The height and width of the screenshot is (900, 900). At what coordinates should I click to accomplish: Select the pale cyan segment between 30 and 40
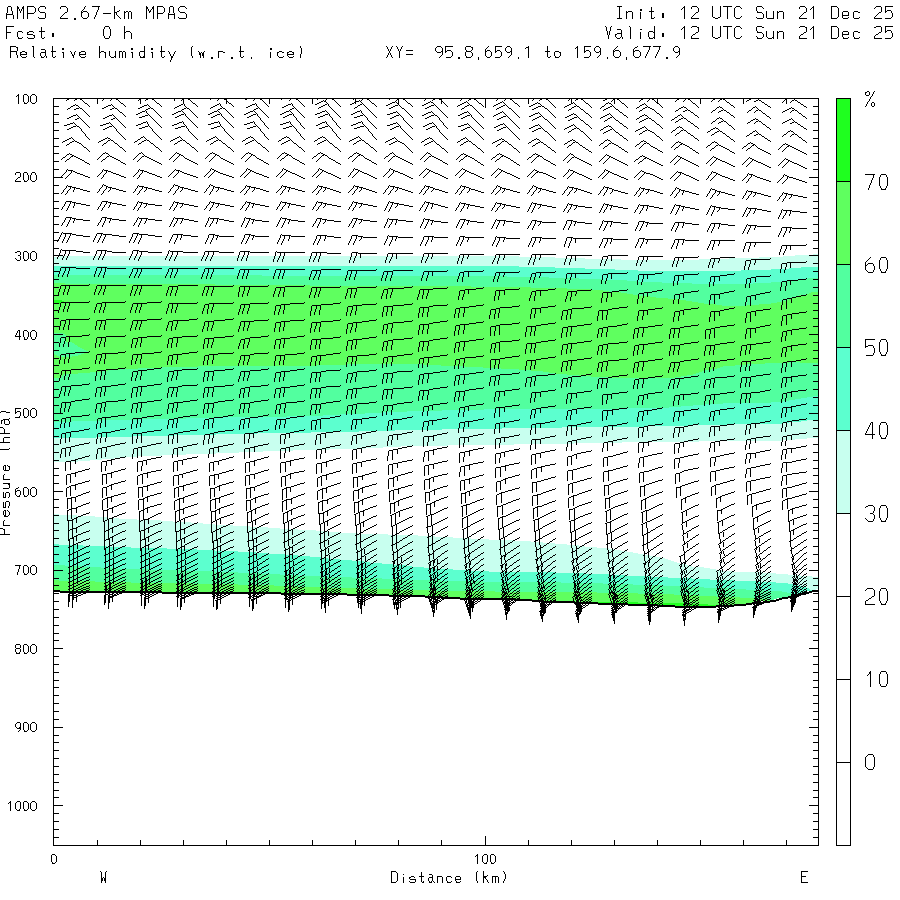pos(843,471)
